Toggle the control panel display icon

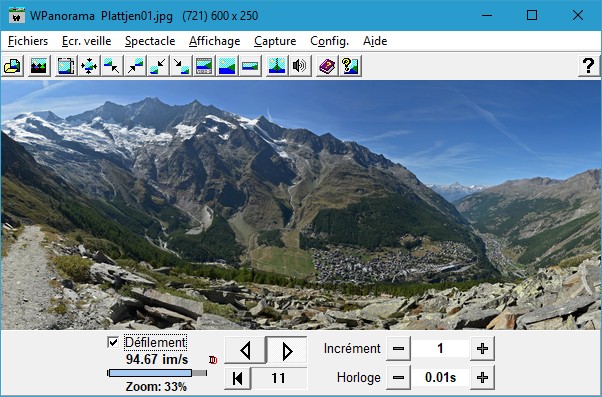pos(204,66)
